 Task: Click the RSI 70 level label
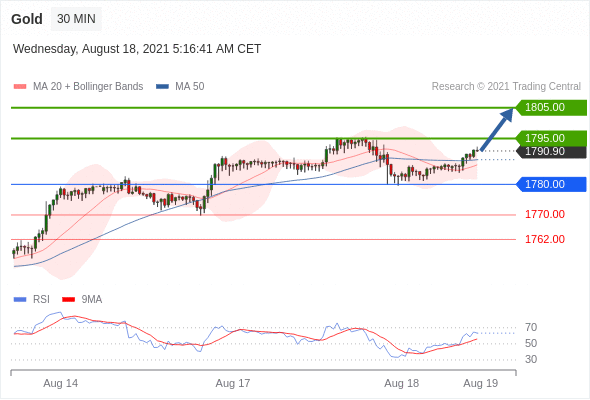531,327
